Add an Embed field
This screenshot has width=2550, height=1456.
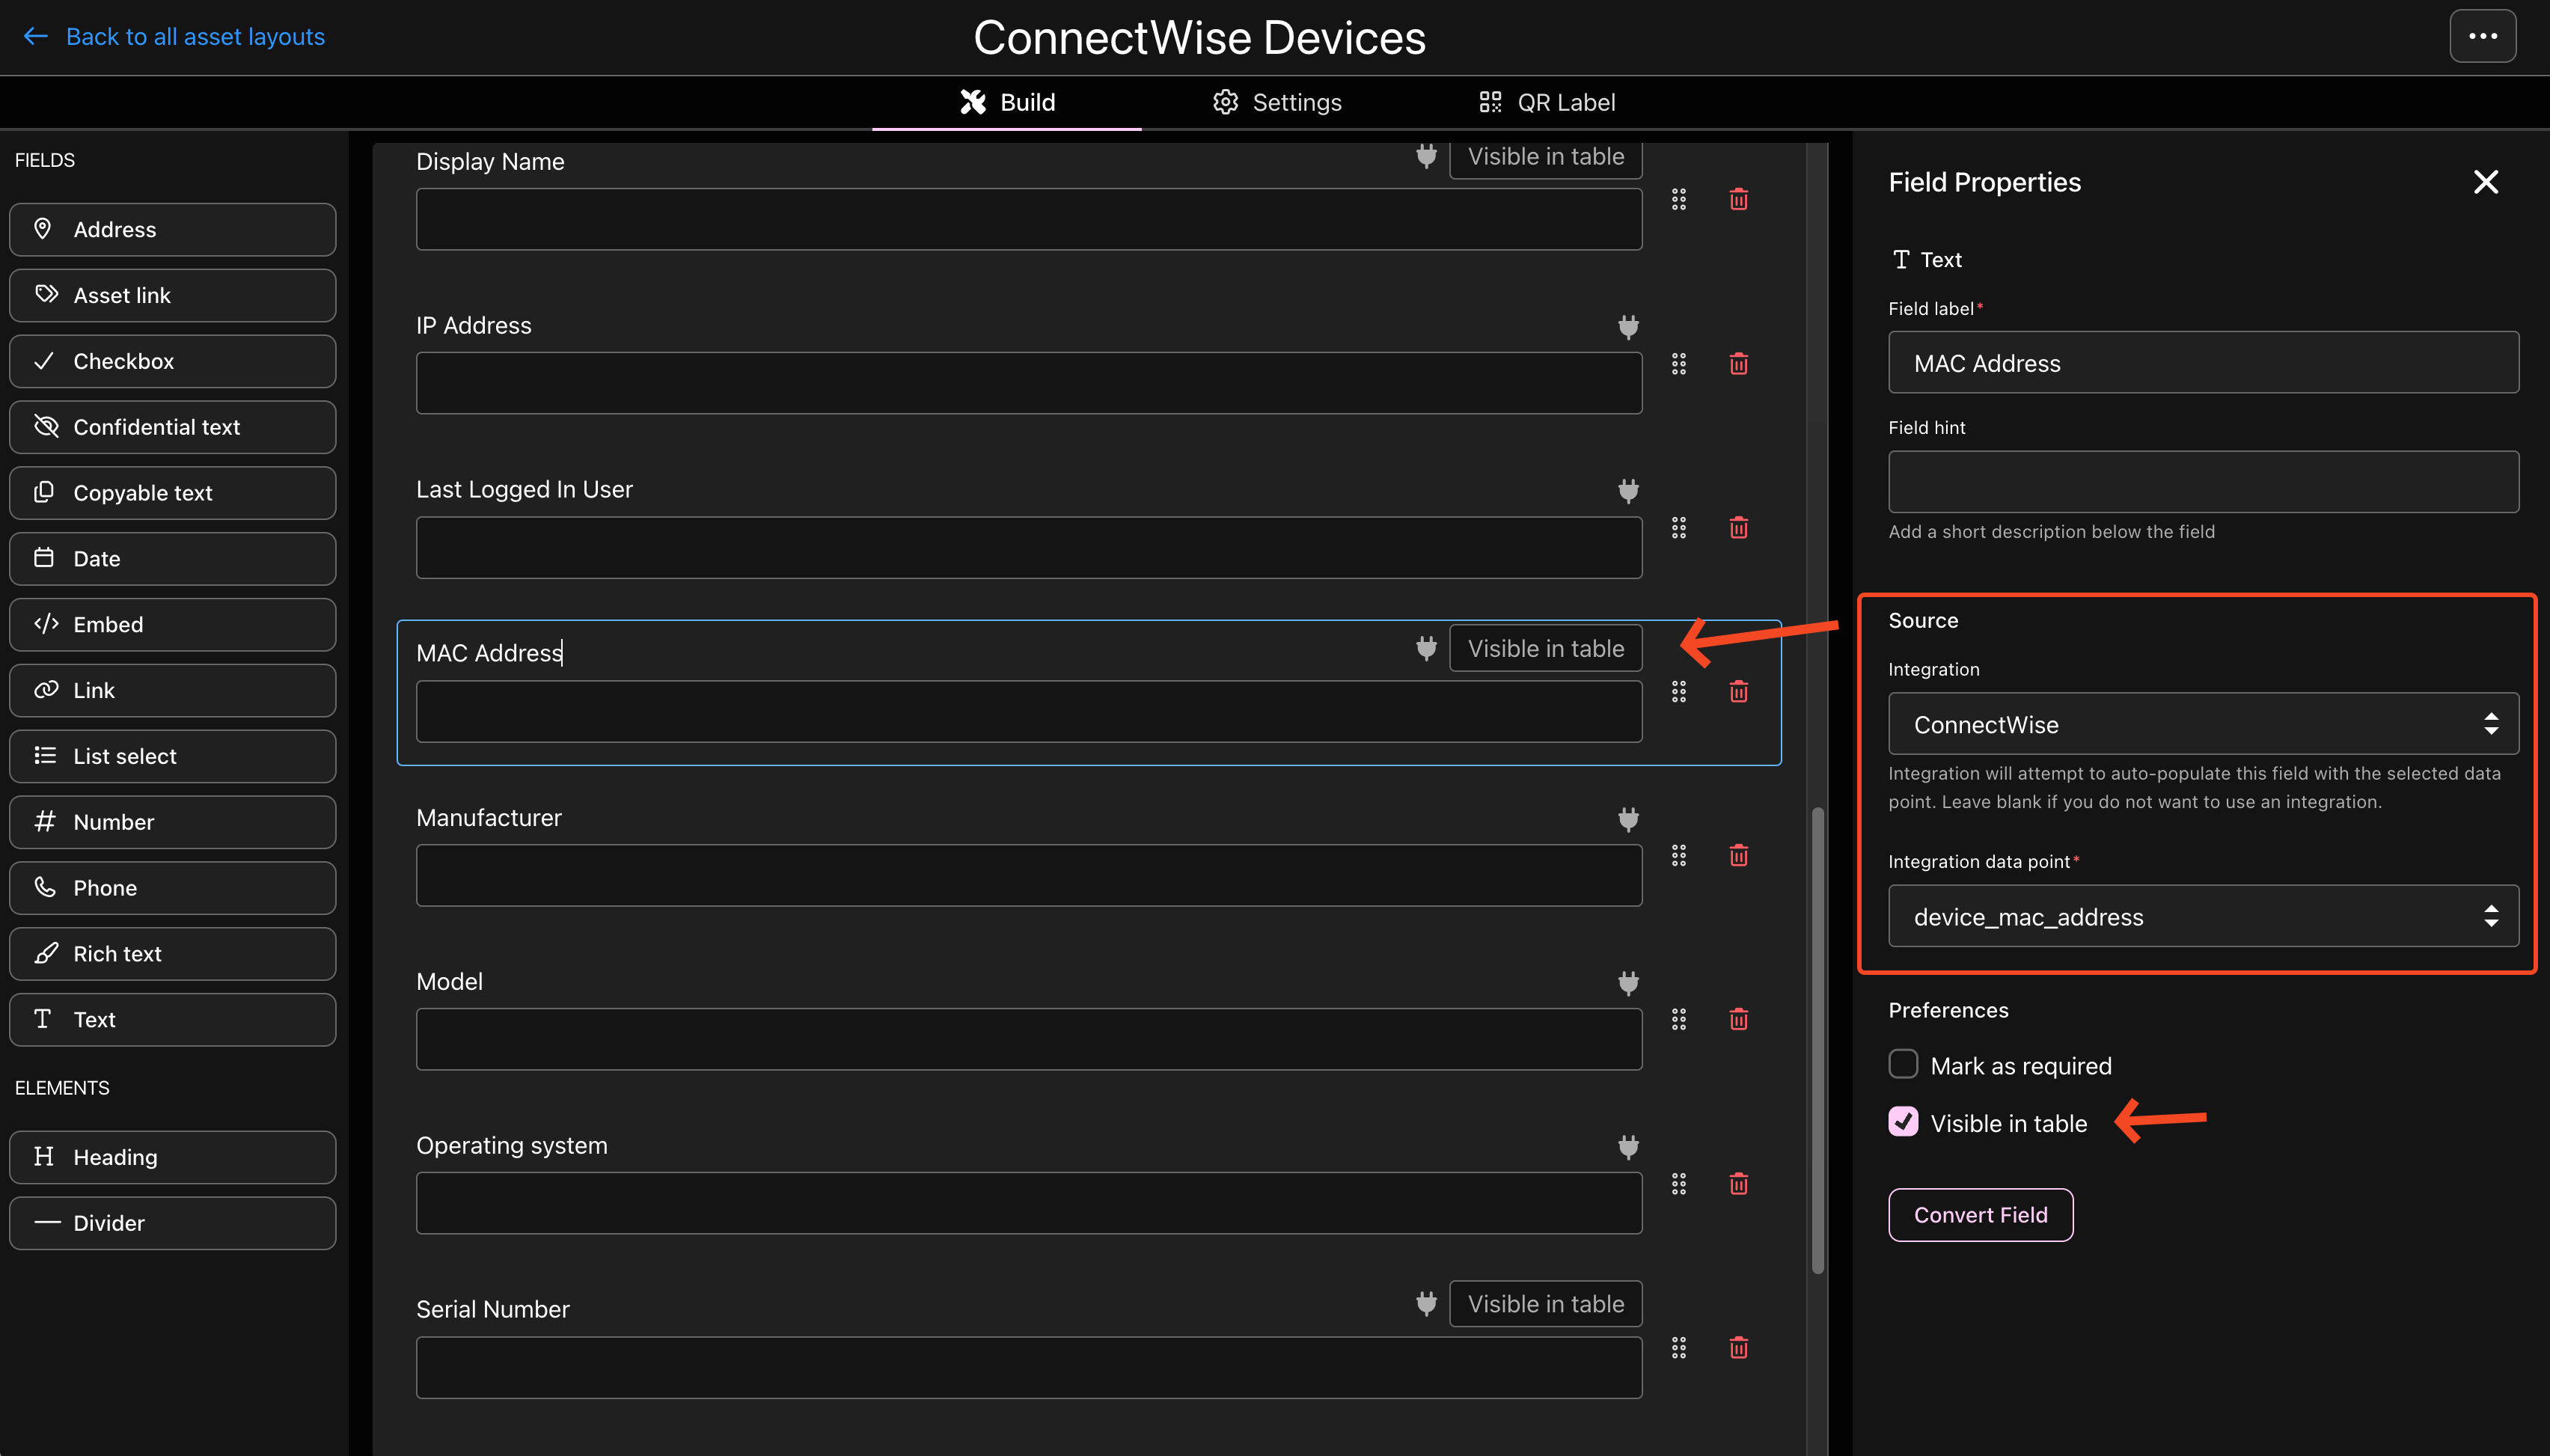(x=173, y=625)
